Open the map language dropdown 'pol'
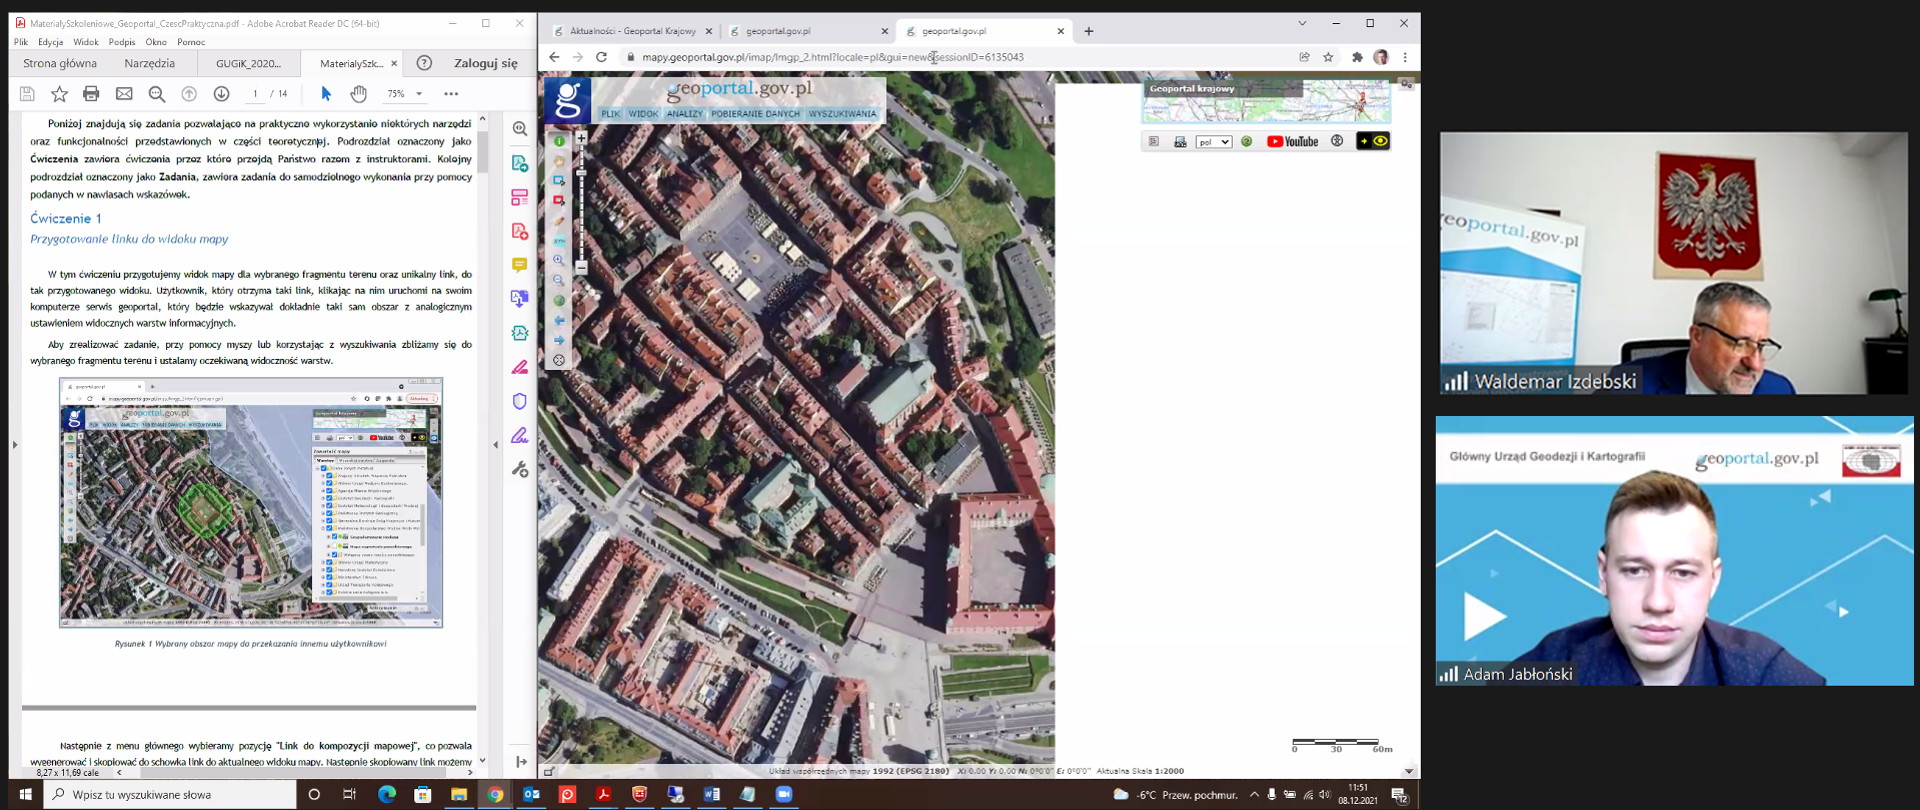Image resolution: width=1920 pixels, height=810 pixels. (1213, 142)
